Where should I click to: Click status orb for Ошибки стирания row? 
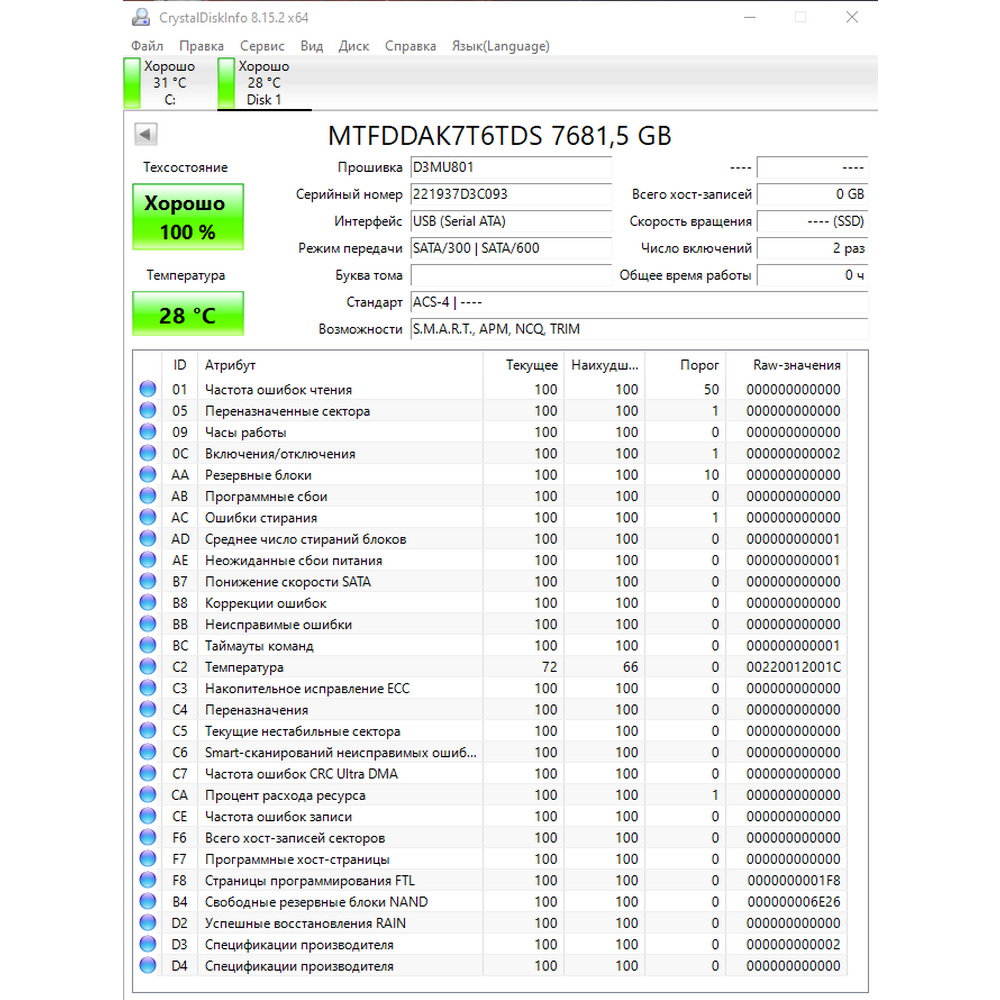[x=148, y=517]
